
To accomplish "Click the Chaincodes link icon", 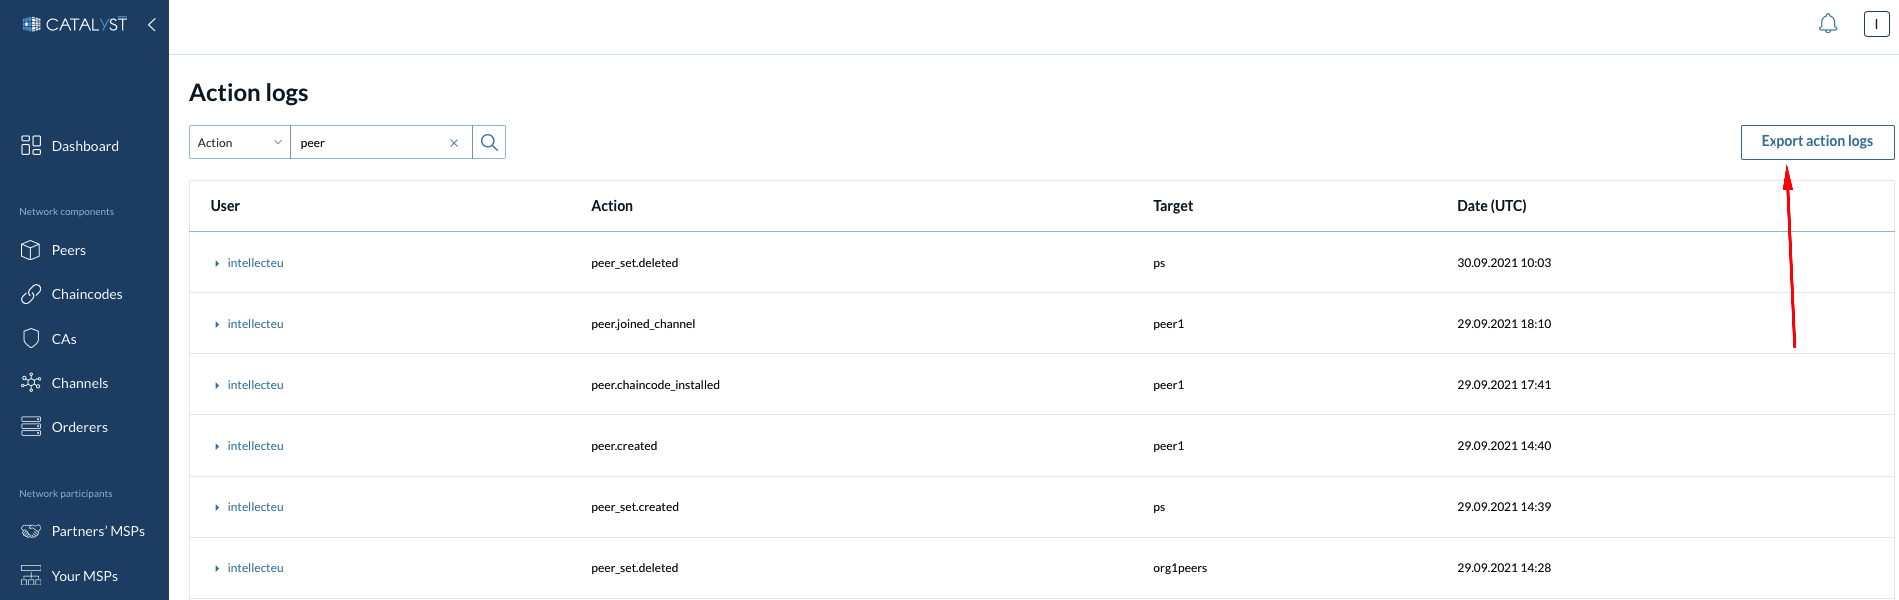I will (31, 294).
